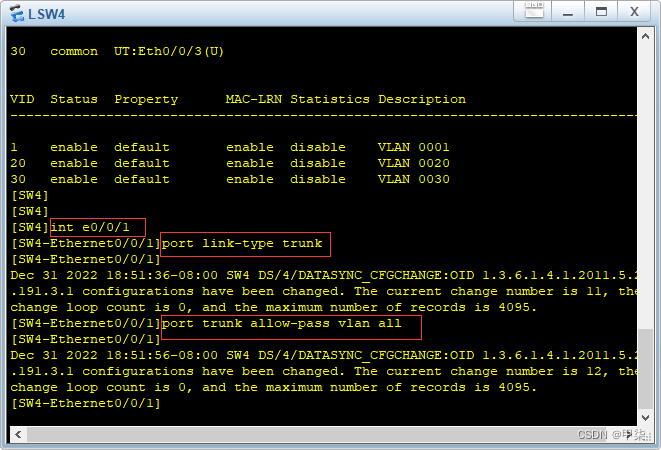Click the 'MAC-LRN' column header
The width and height of the screenshot is (661, 450).
pyautogui.click(x=254, y=99)
